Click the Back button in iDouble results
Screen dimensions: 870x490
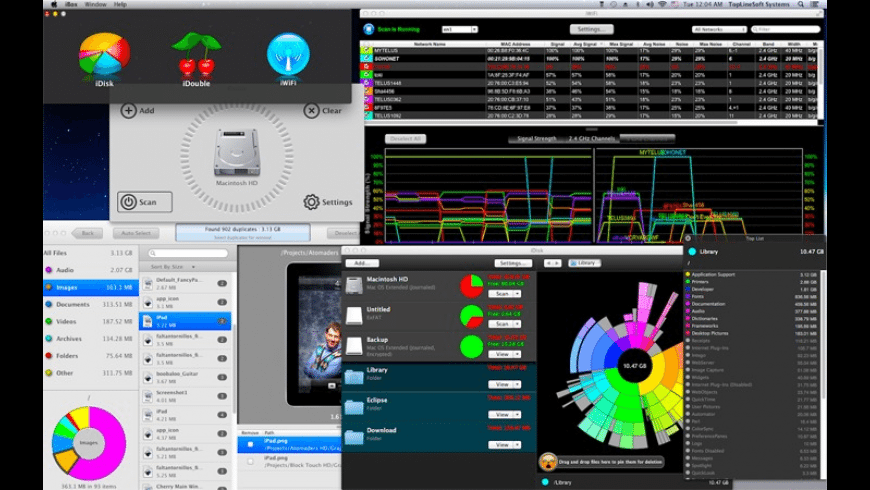87,233
